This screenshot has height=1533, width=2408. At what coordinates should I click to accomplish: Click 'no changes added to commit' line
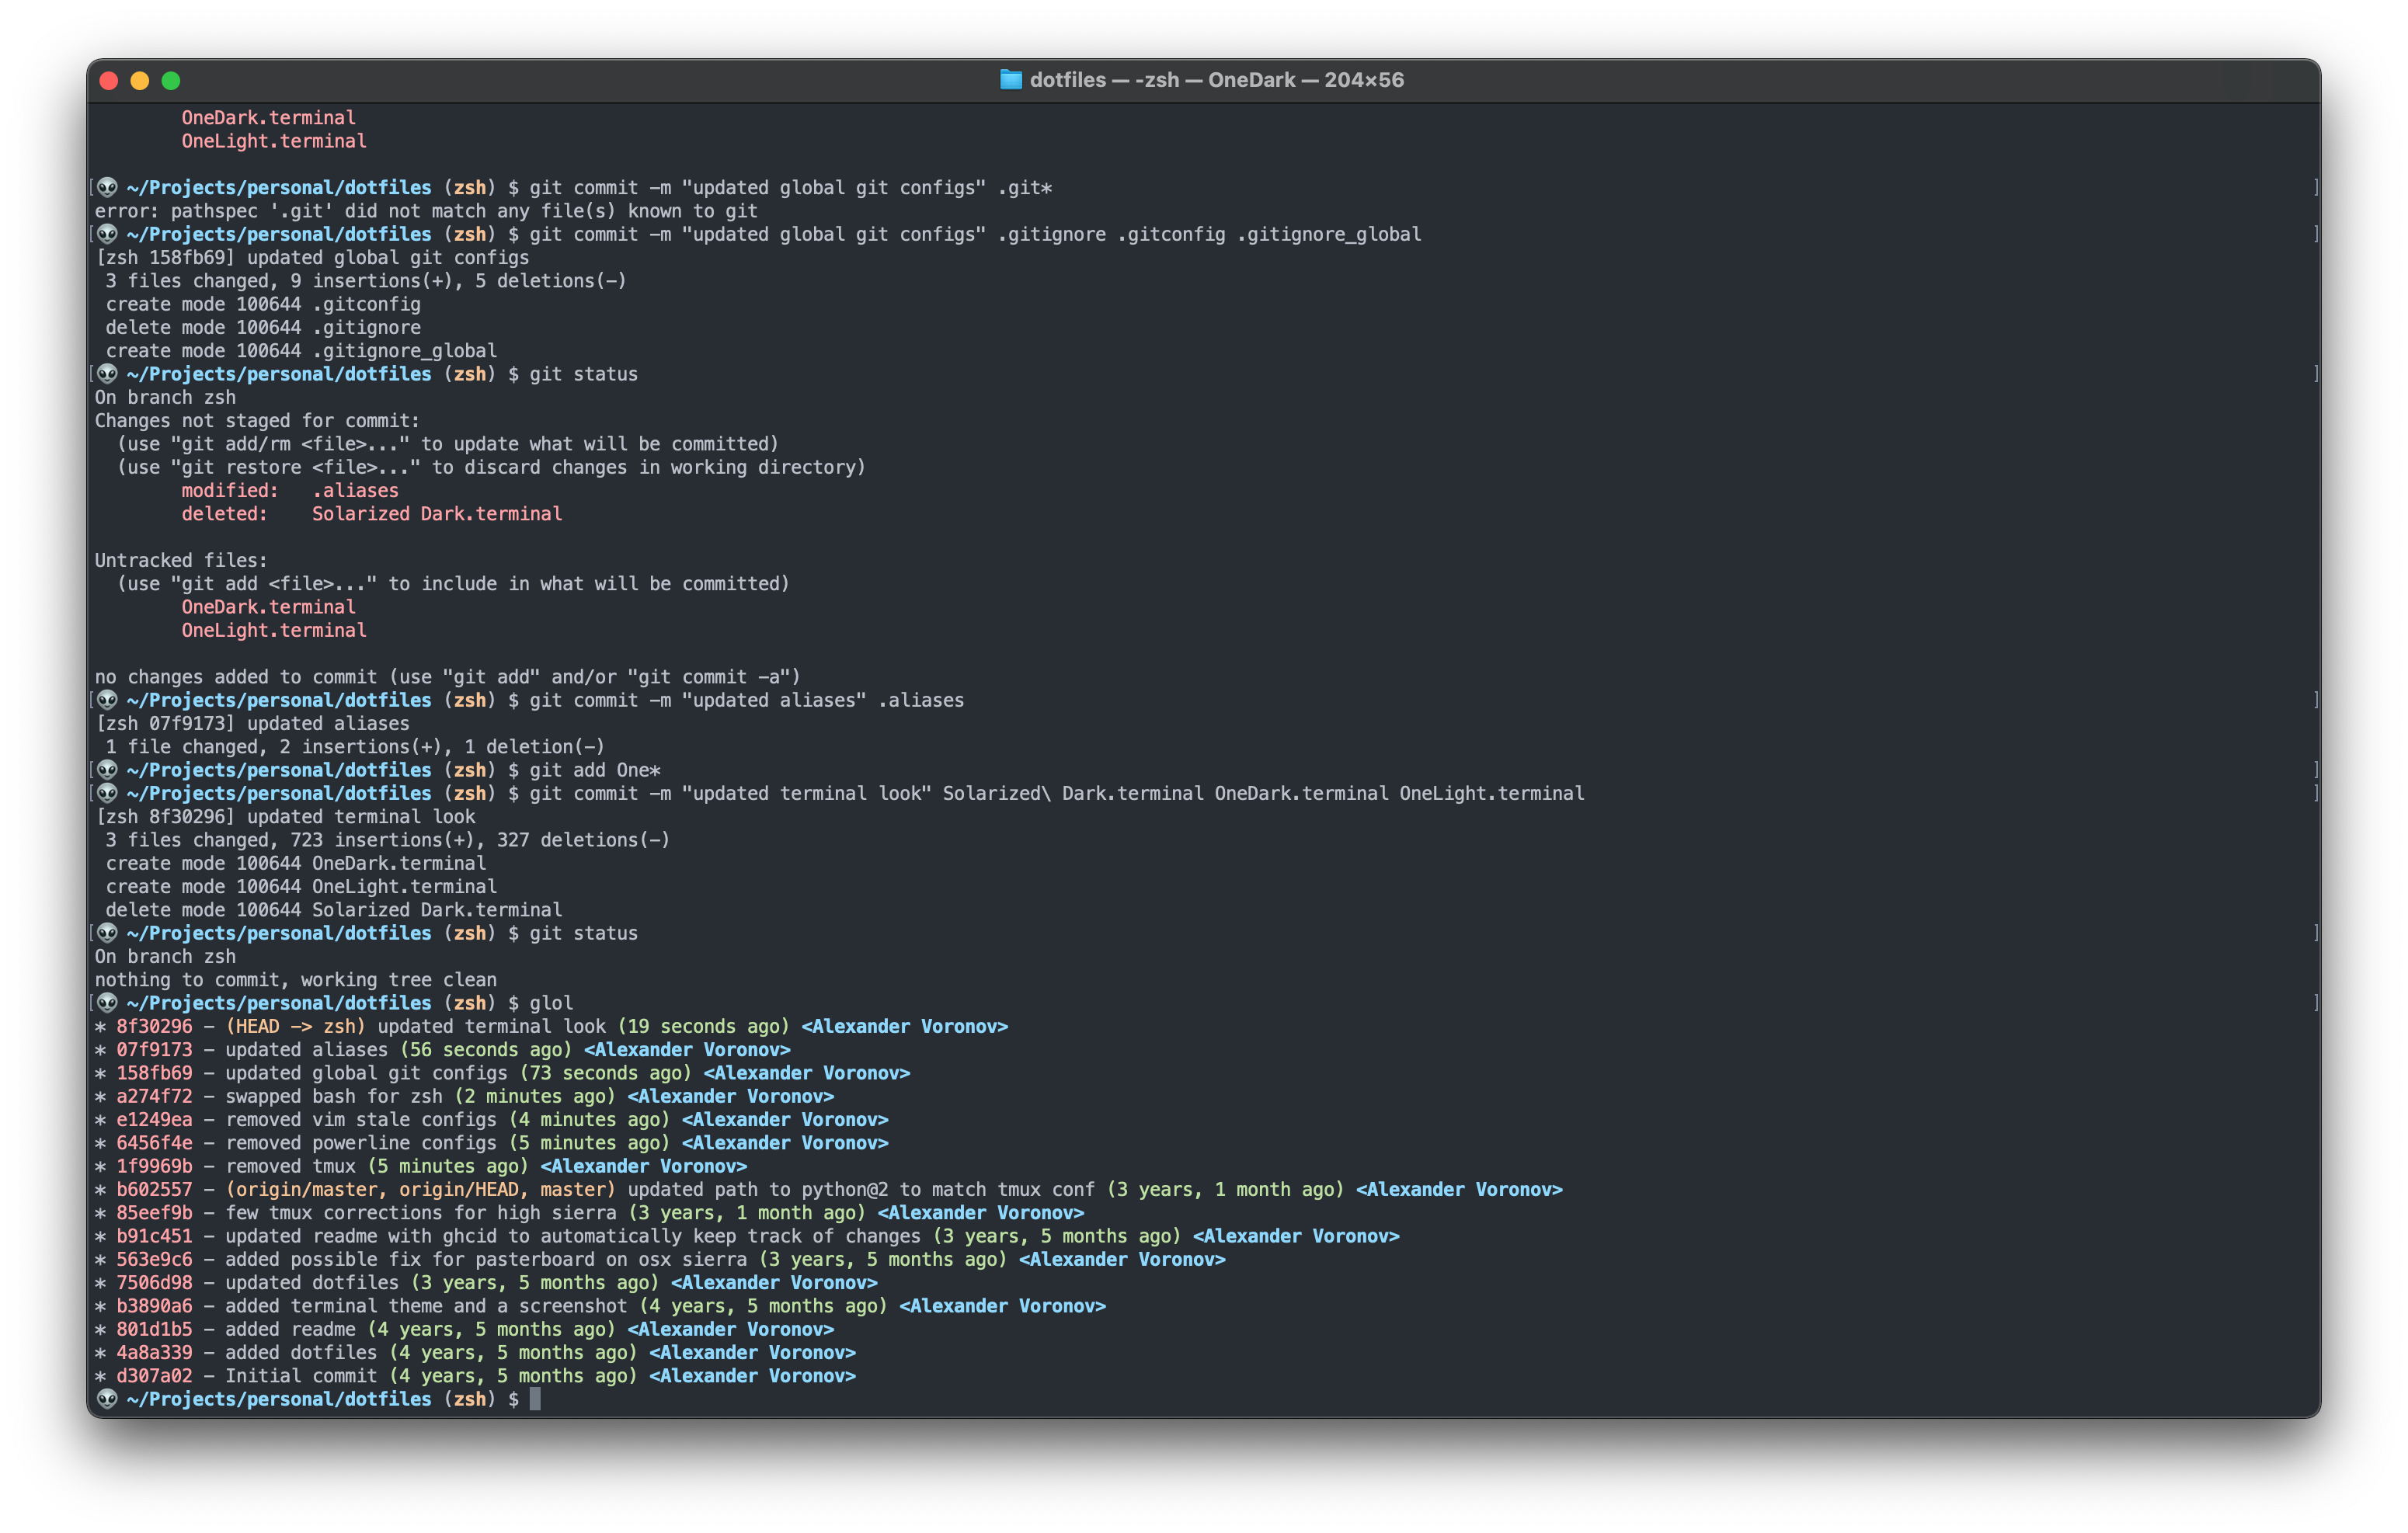(x=447, y=677)
